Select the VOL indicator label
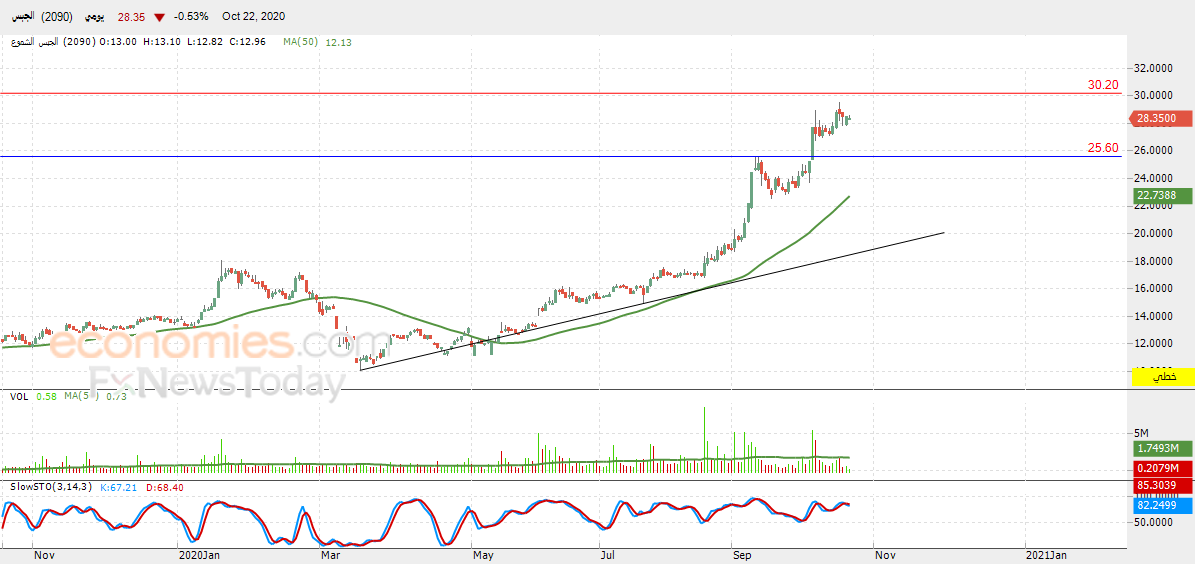The height and width of the screenshot is (564, 1195). pyautogui.click(x=19, y=396)
